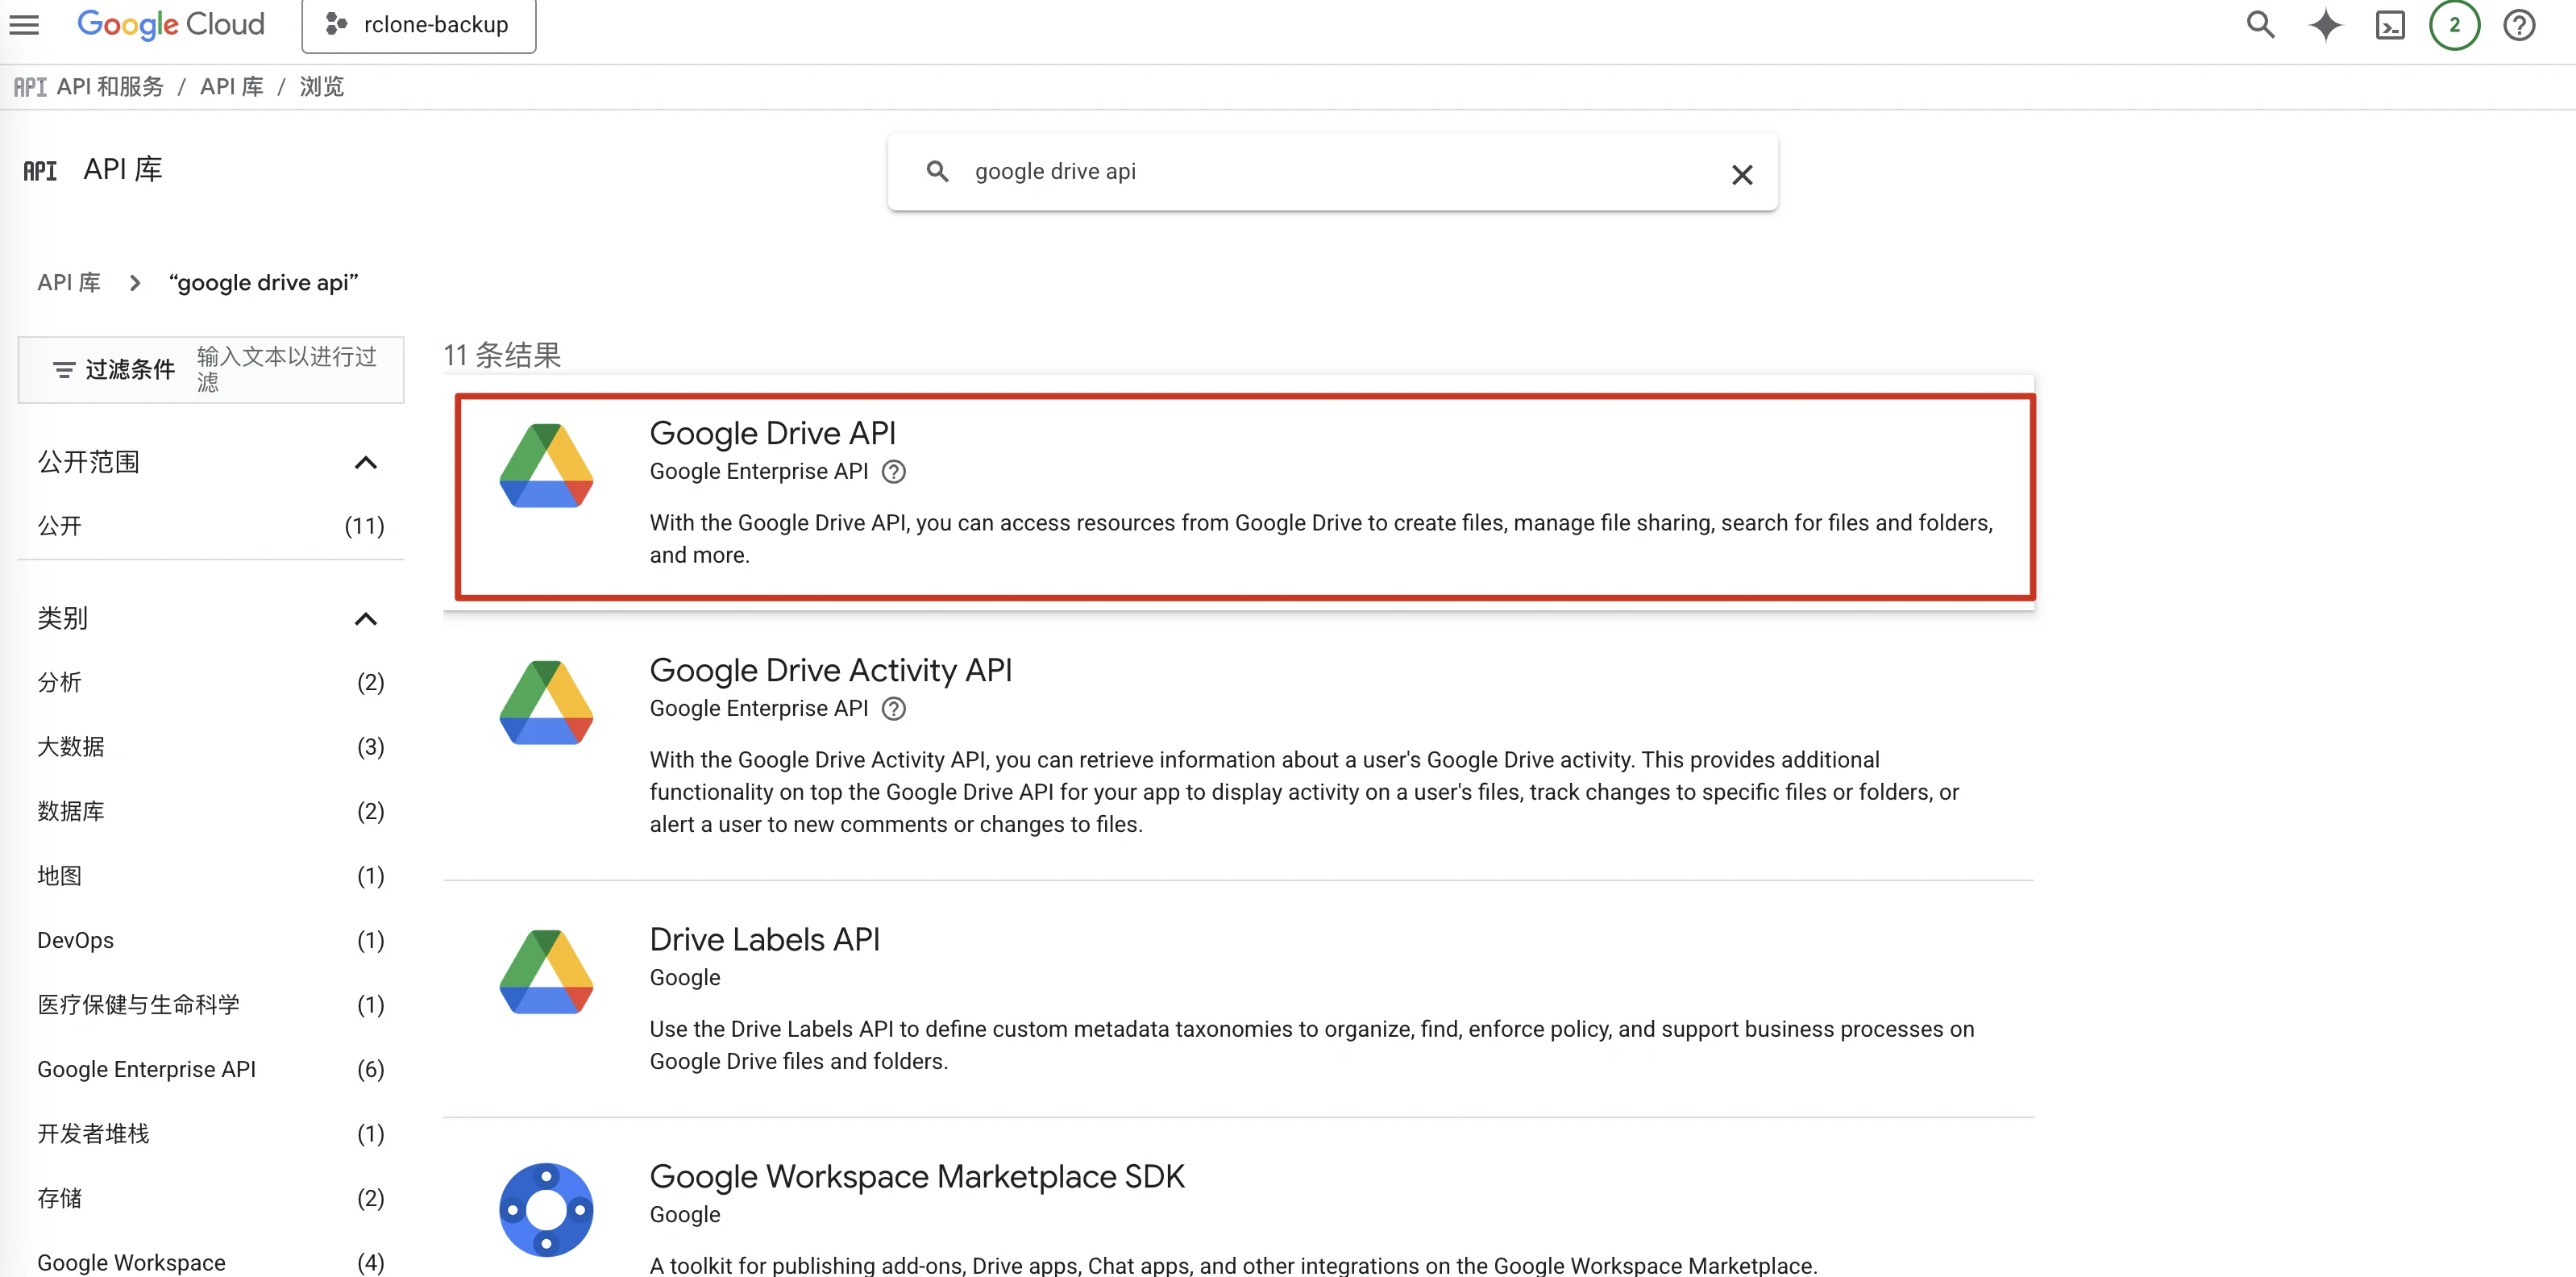Click the chevron beside "google drive api" breadcrumb
The width and height of the screenshot is (2576, 1277).
[135, 283]
